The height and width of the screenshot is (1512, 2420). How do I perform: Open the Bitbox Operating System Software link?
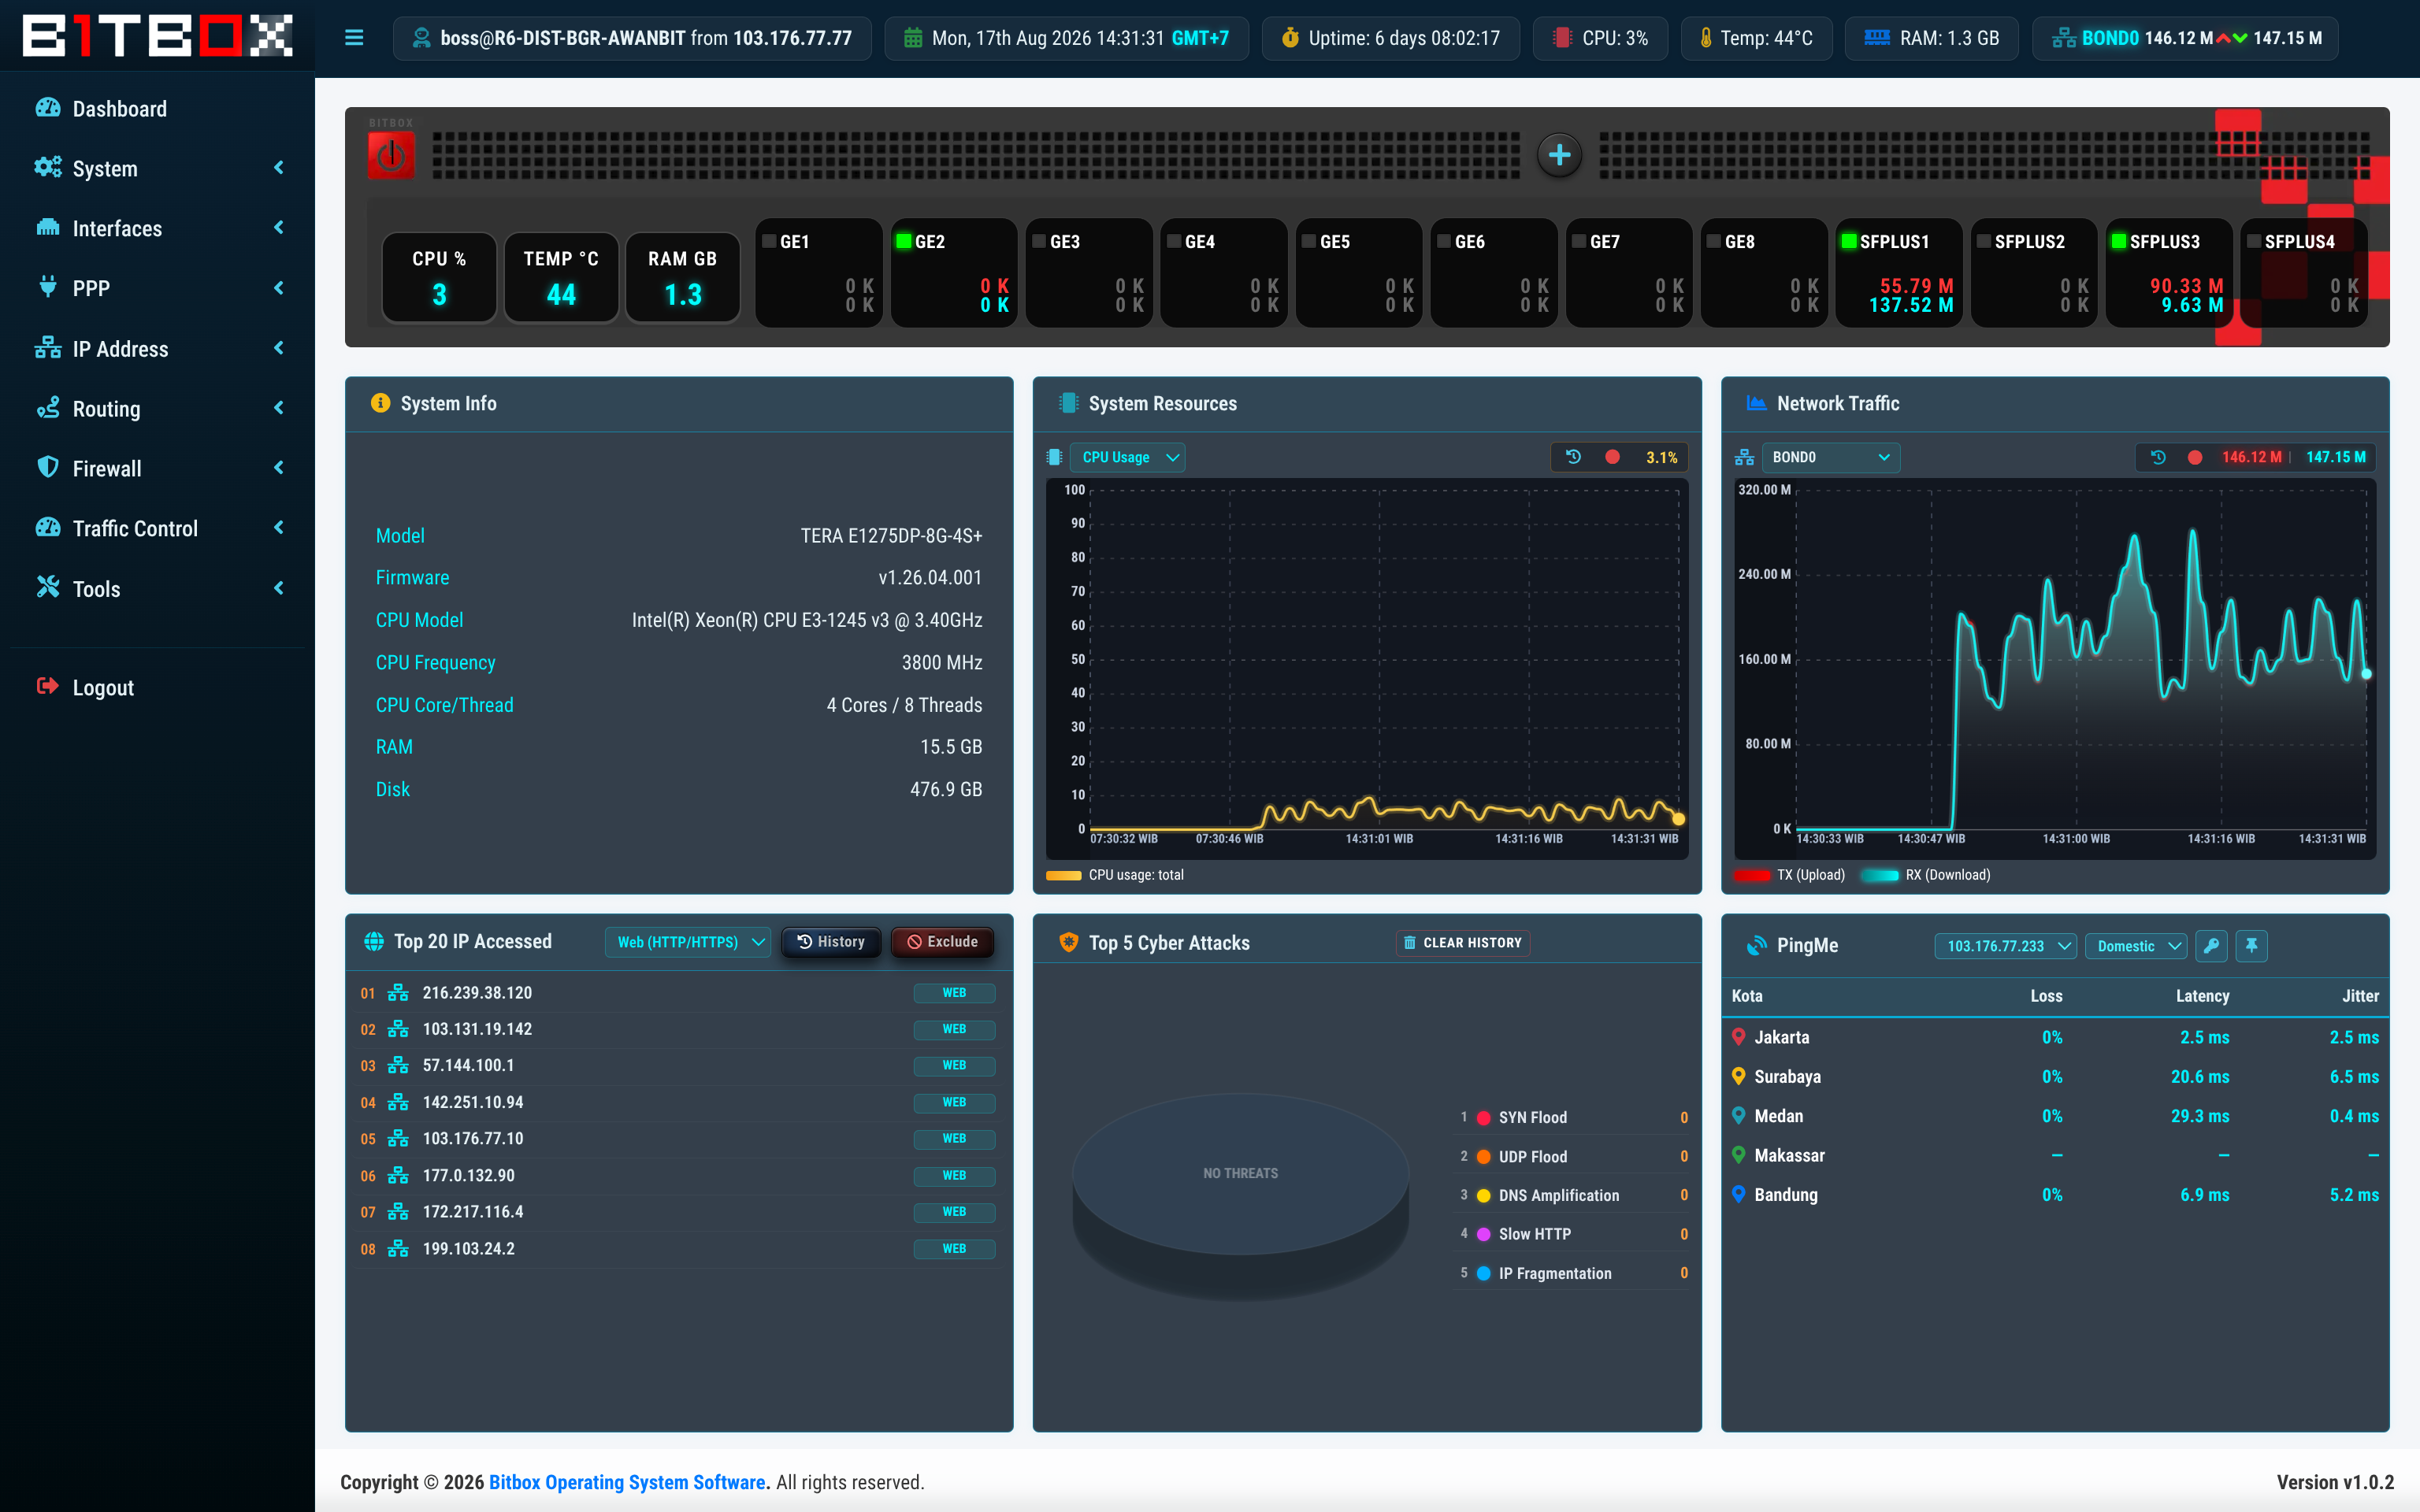[x=627, y=1482]
